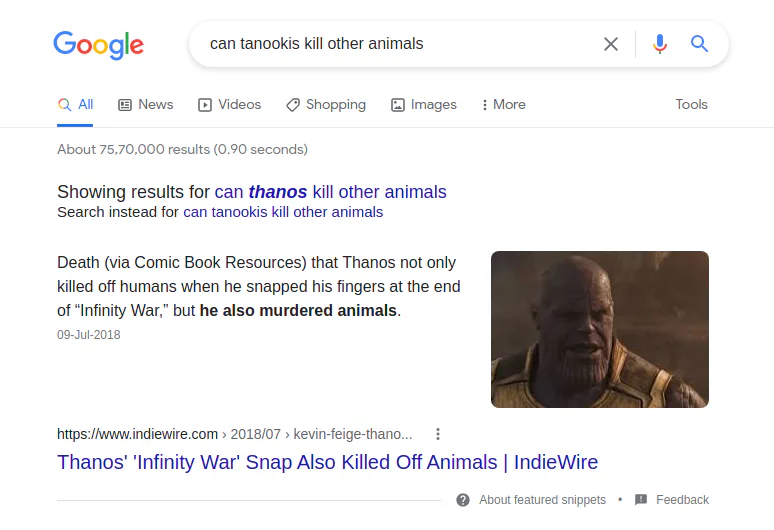Open the Thanos' 'Infinity War' Snap IndieWire result
The height and width of the screenshot is (530, 774).
point(327,462)
